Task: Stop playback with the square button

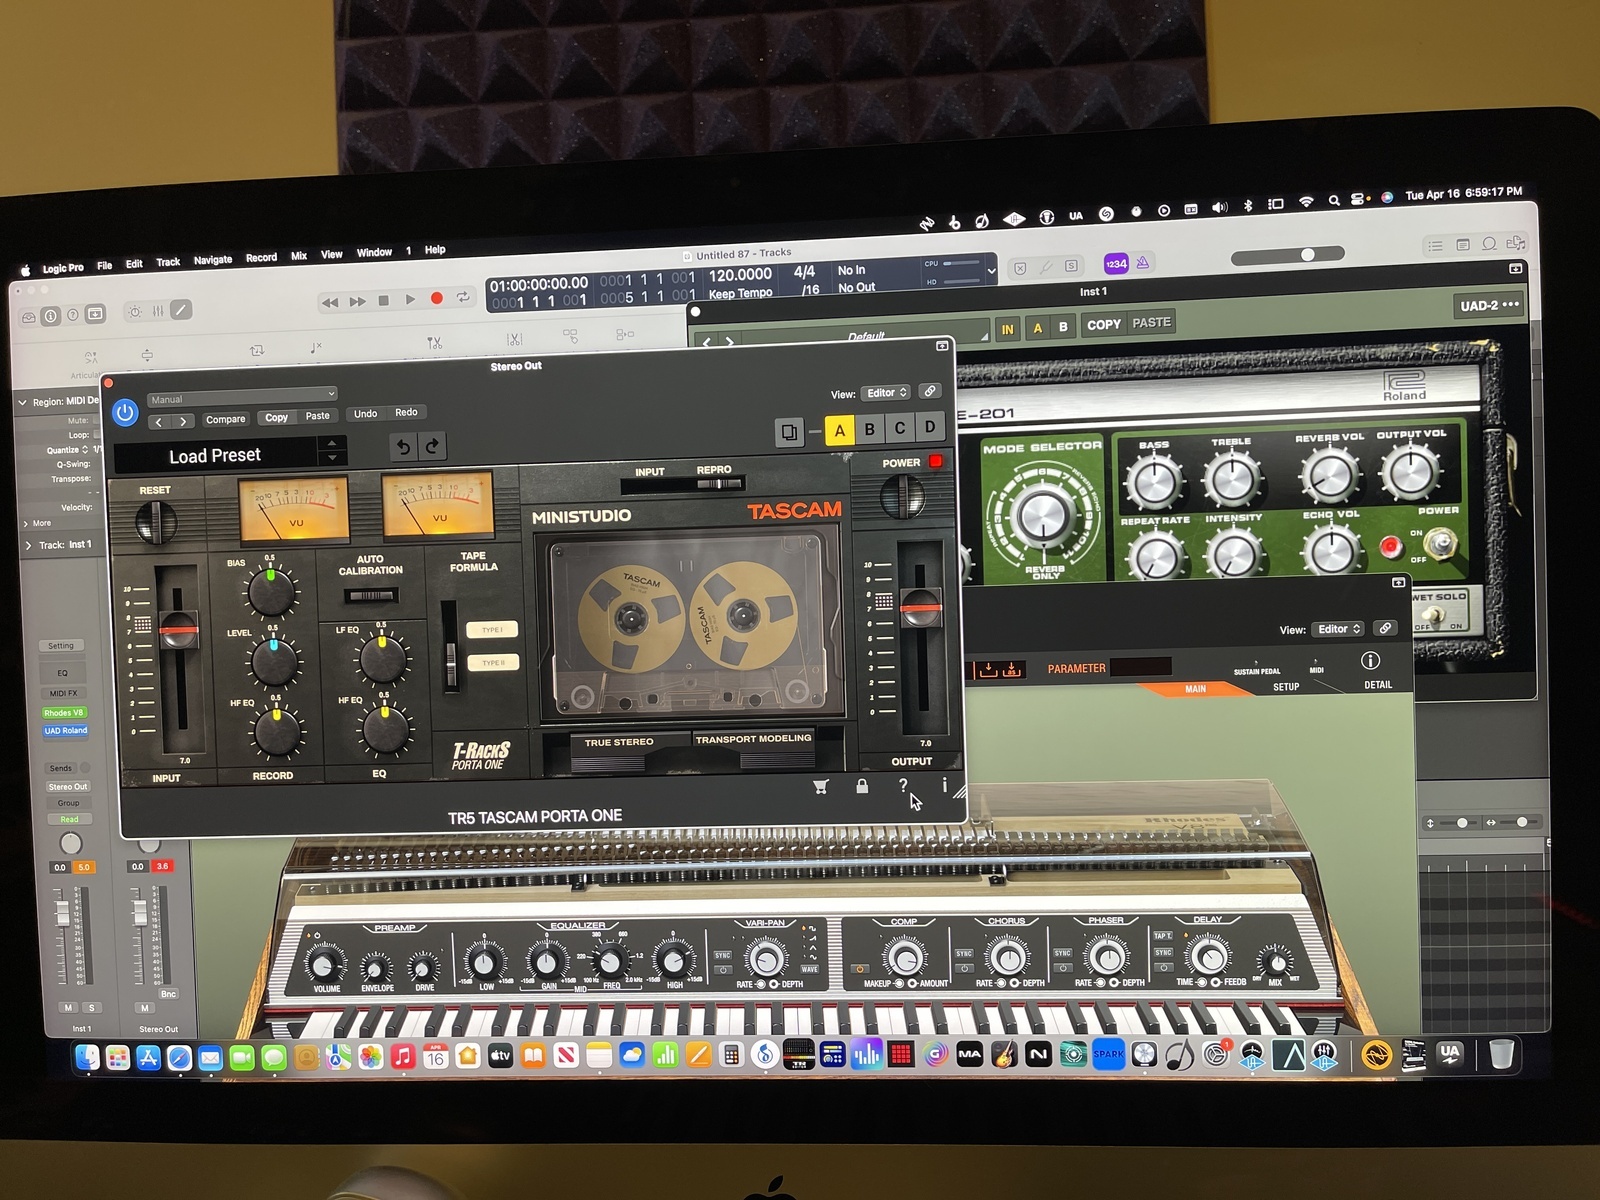Action: point(383,300)
